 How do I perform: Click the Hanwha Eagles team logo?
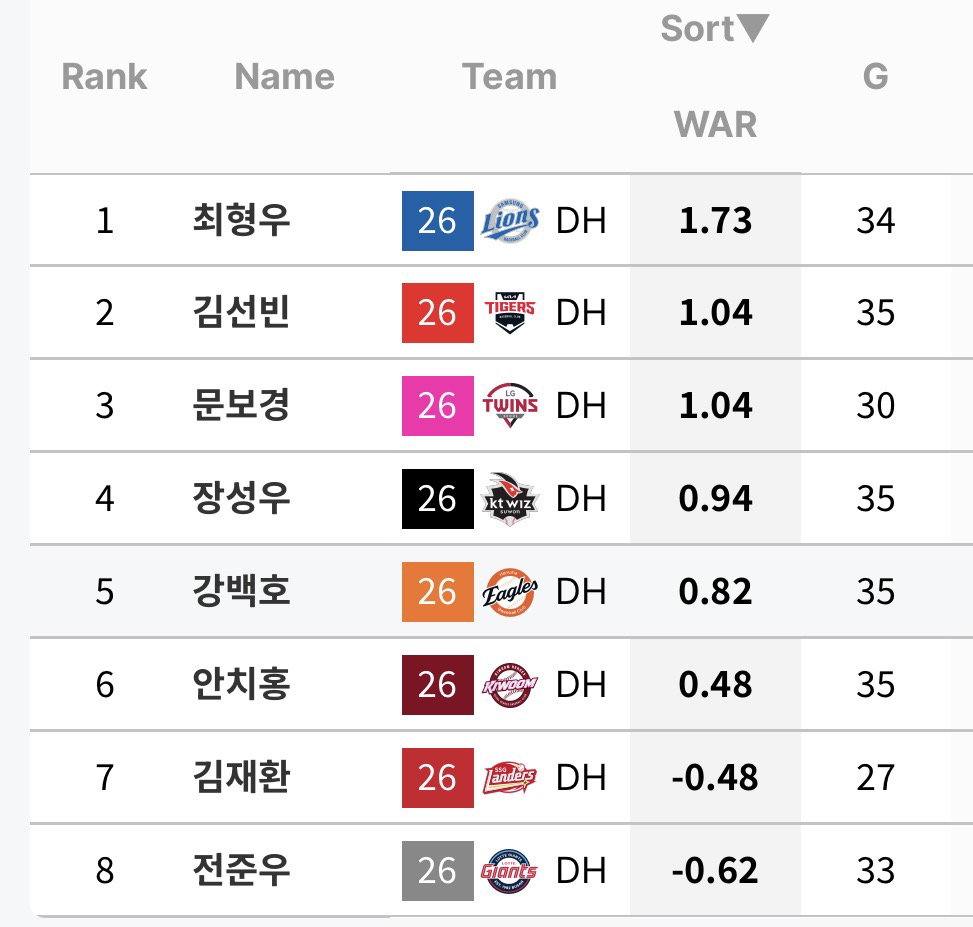pyautogui.click(x=510, y=592)
